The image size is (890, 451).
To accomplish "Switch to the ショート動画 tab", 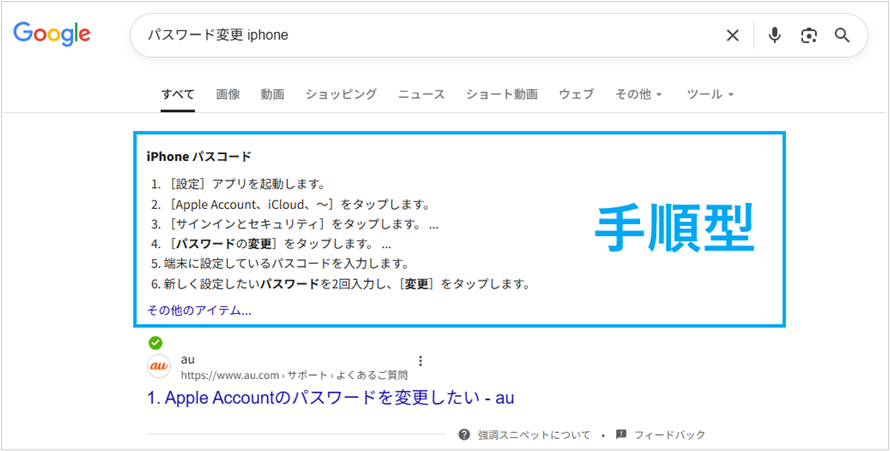I will point(502,94).
